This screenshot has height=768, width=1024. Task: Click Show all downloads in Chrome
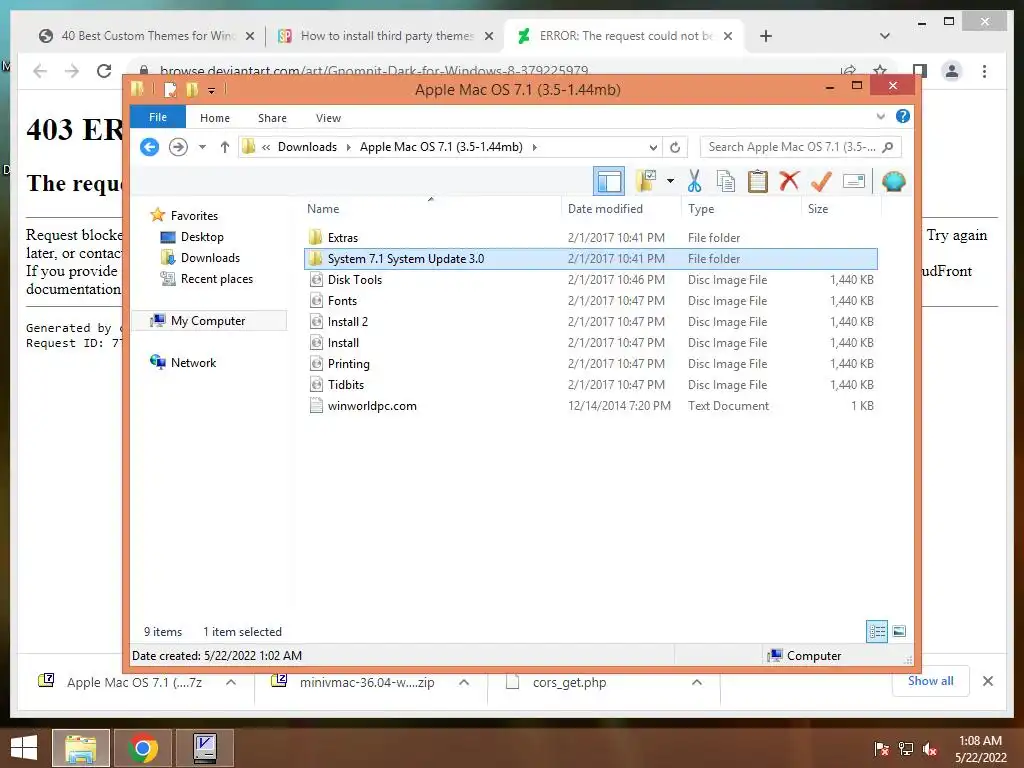[x=930, y=681]
